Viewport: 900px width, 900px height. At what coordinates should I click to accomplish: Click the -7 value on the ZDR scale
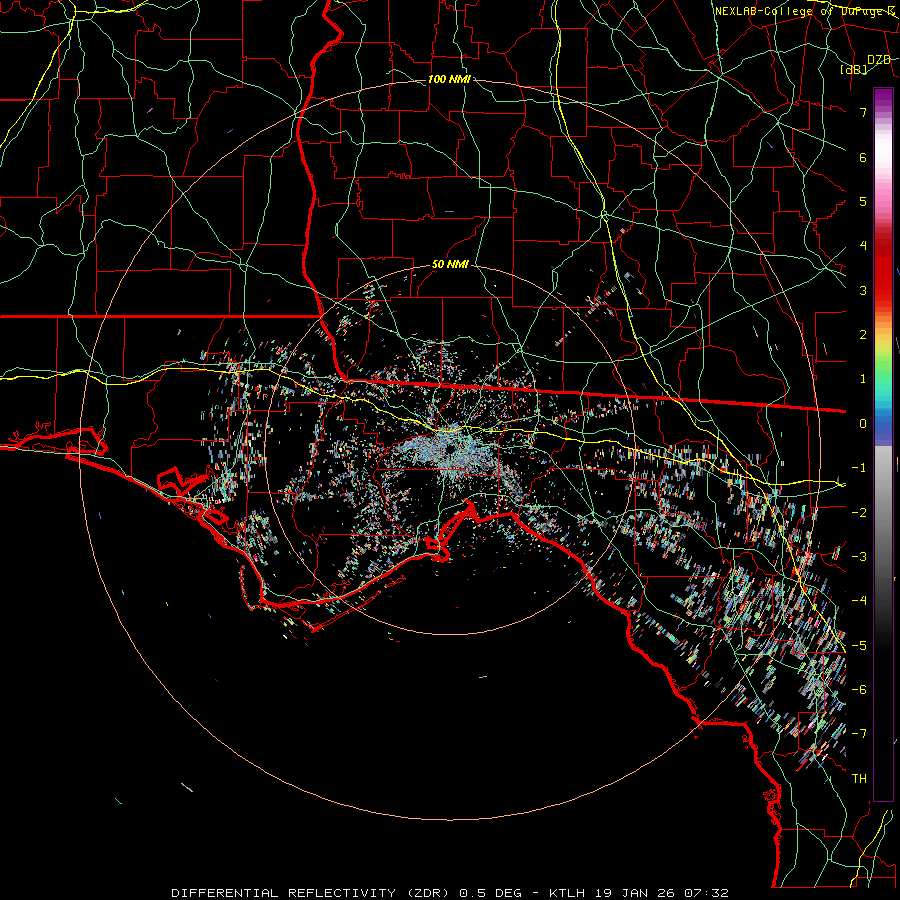859,734
